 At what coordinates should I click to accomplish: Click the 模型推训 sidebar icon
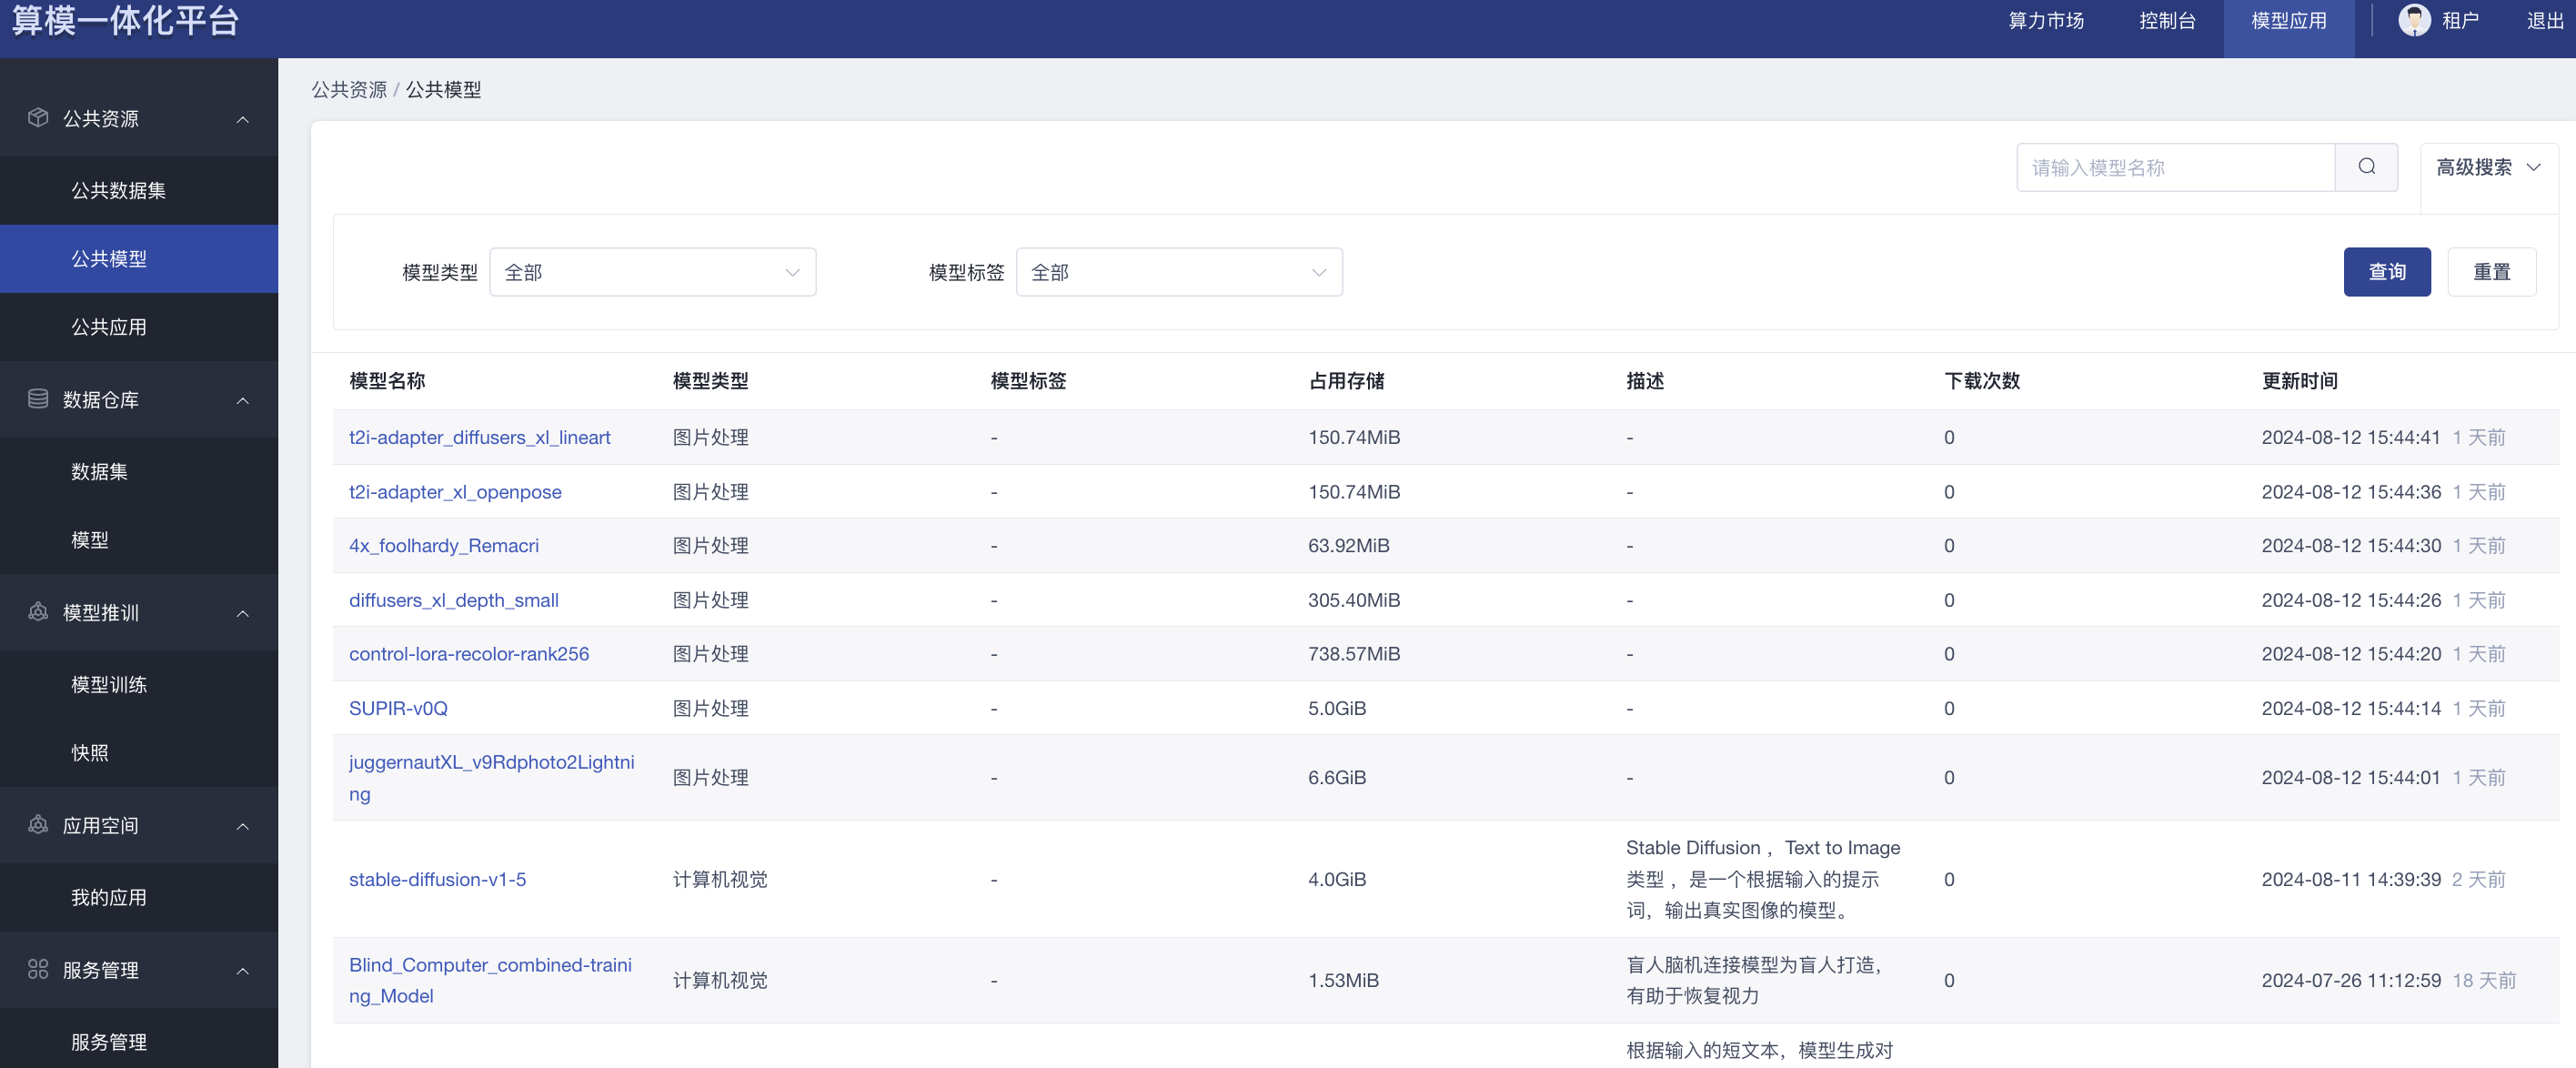click(38, 612)
